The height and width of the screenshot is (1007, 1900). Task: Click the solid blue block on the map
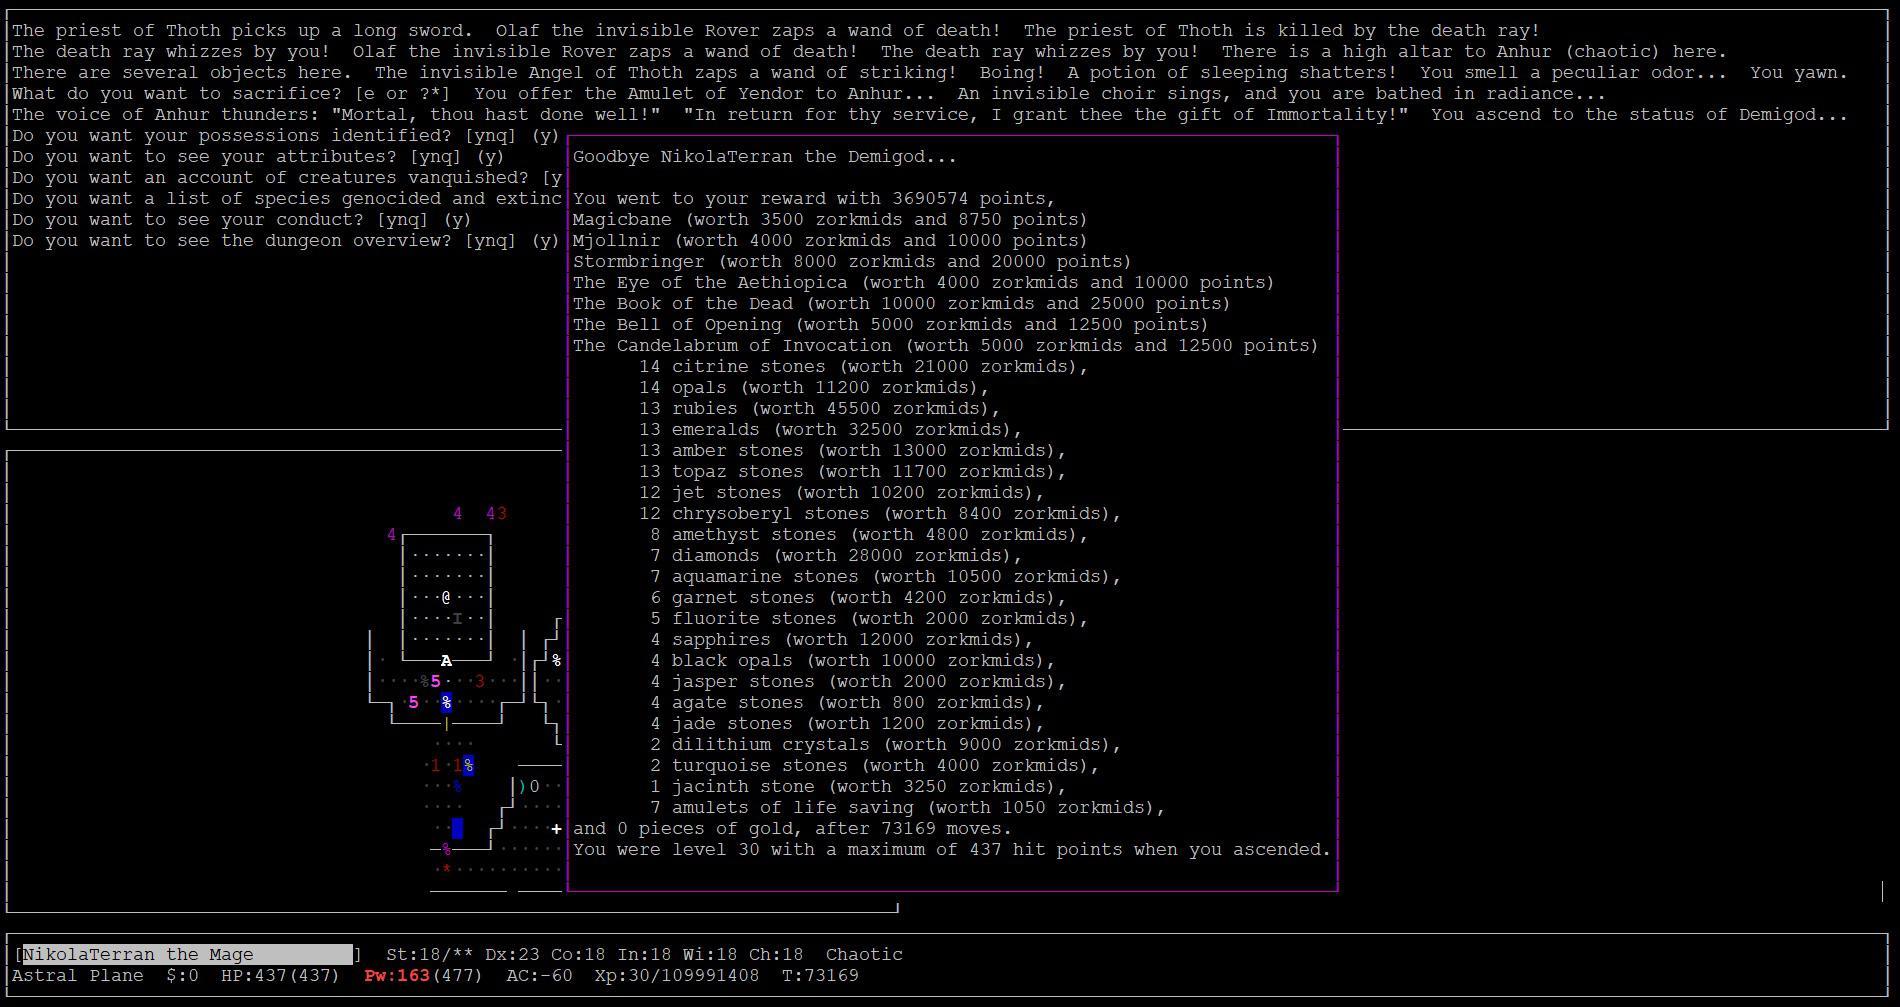[x=457, y=828]
